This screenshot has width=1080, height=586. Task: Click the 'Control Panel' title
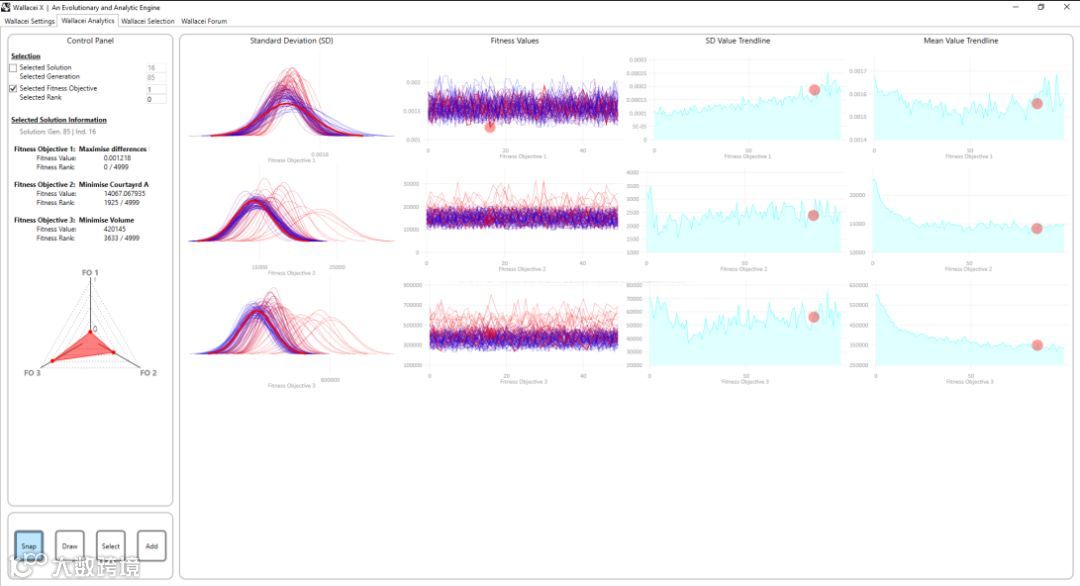click(x=90, y=41)
